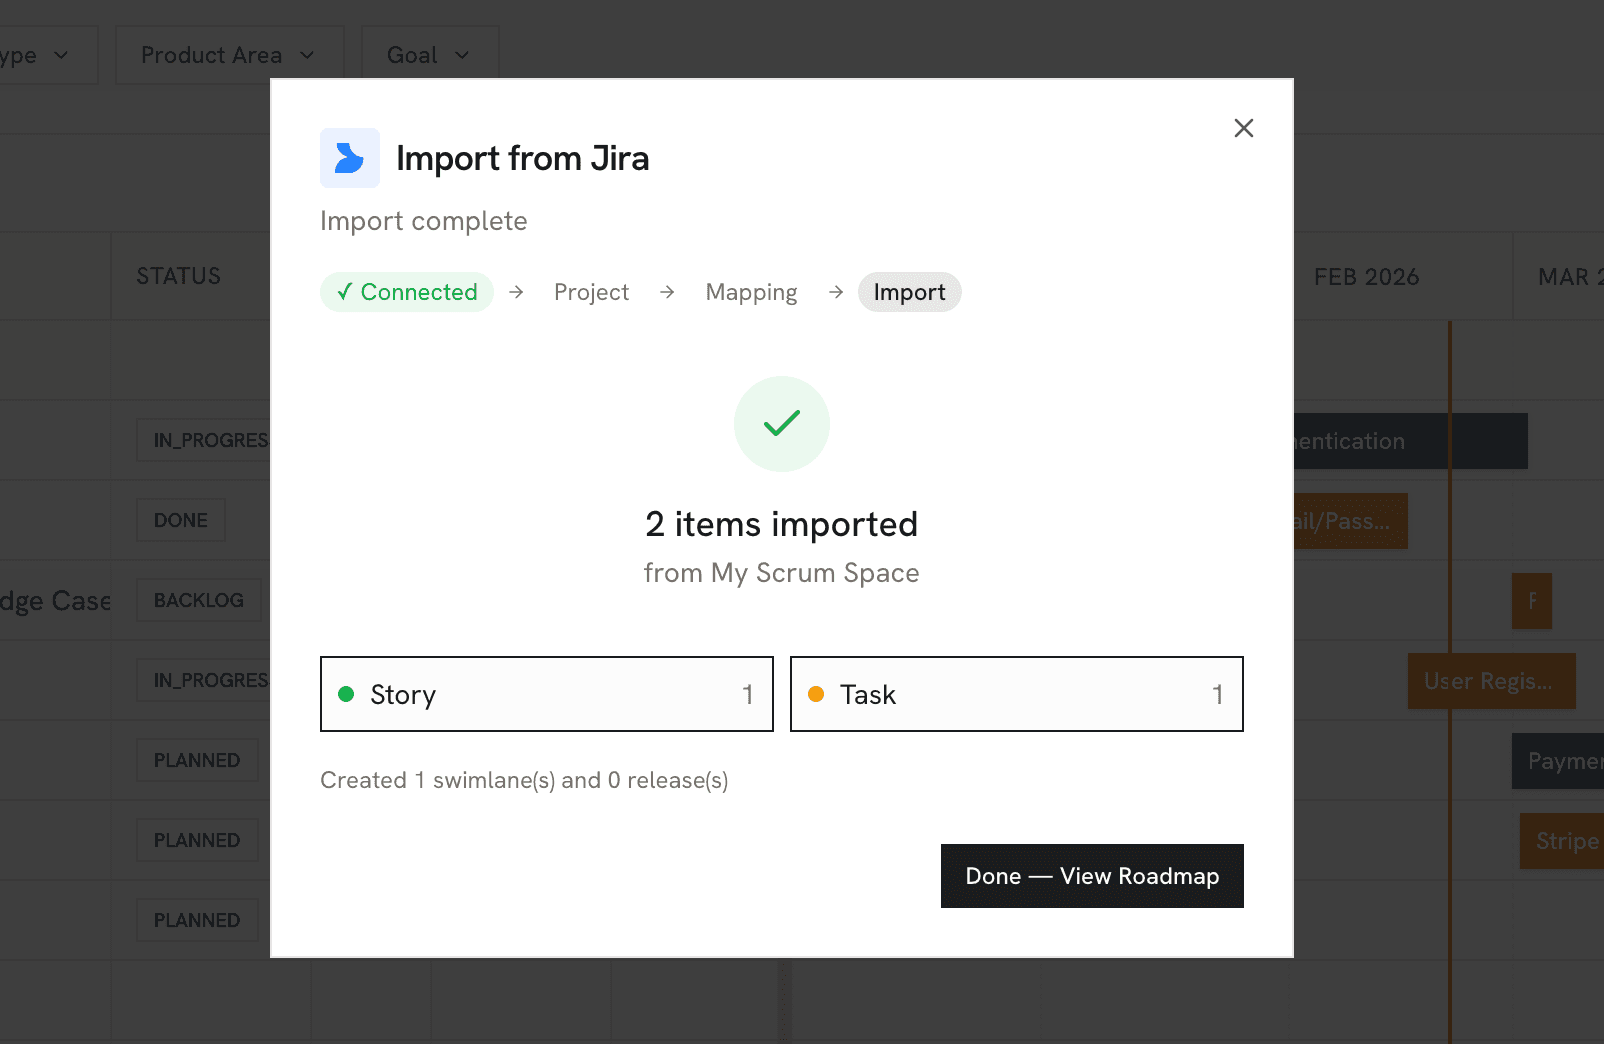This screenshot has height=1044, width=1604.
Task: Open the Product Area filter dropdown
Action: [228, 55]
